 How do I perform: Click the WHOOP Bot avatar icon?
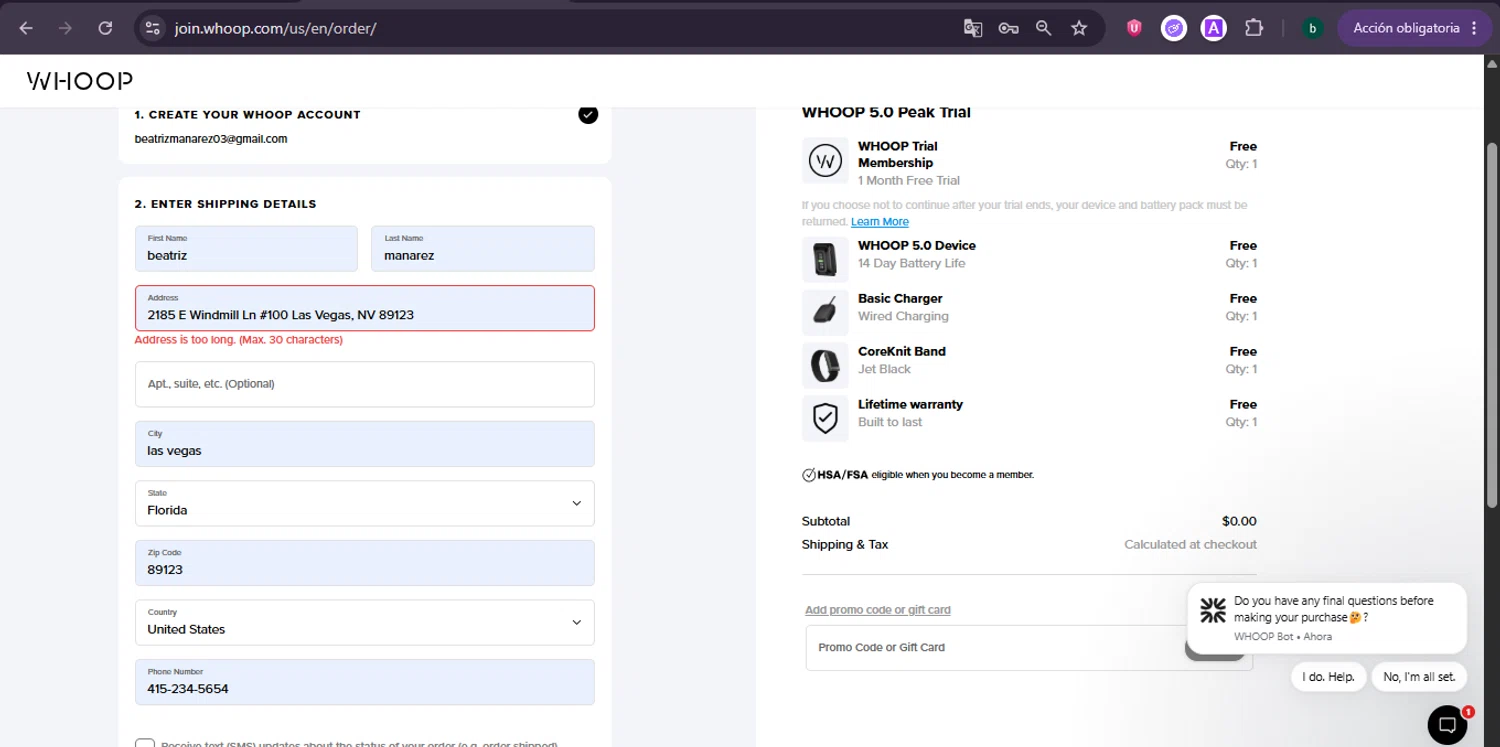tap(1213, 610)
